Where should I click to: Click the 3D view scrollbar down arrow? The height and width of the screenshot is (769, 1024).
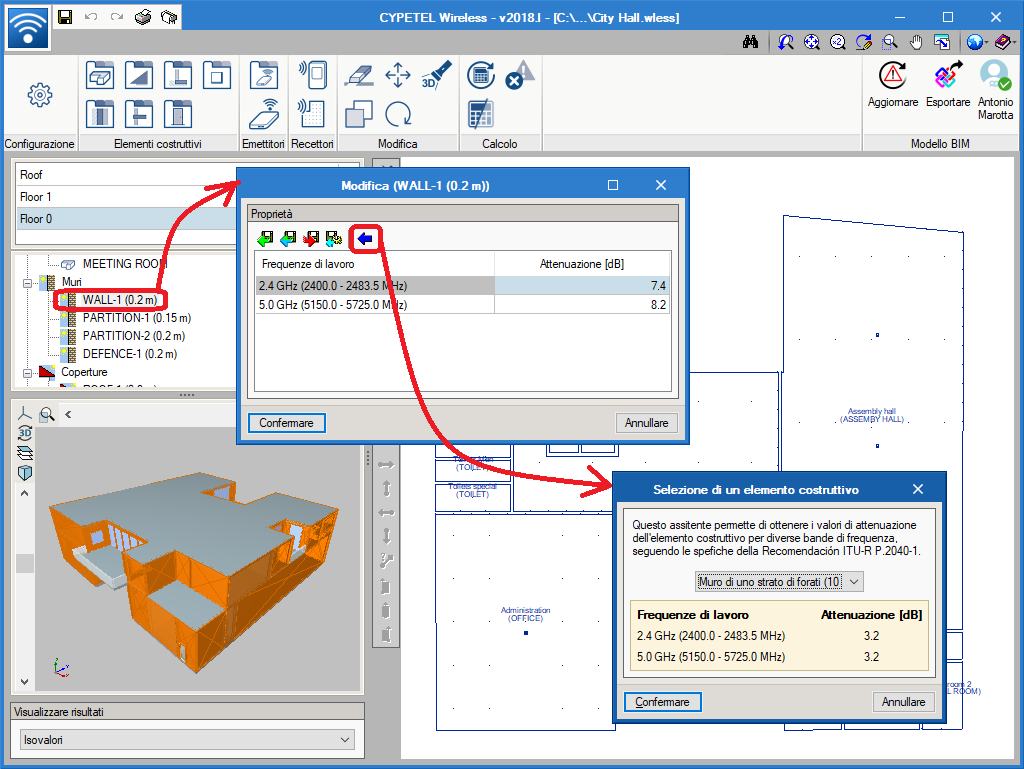coord(24,682)
